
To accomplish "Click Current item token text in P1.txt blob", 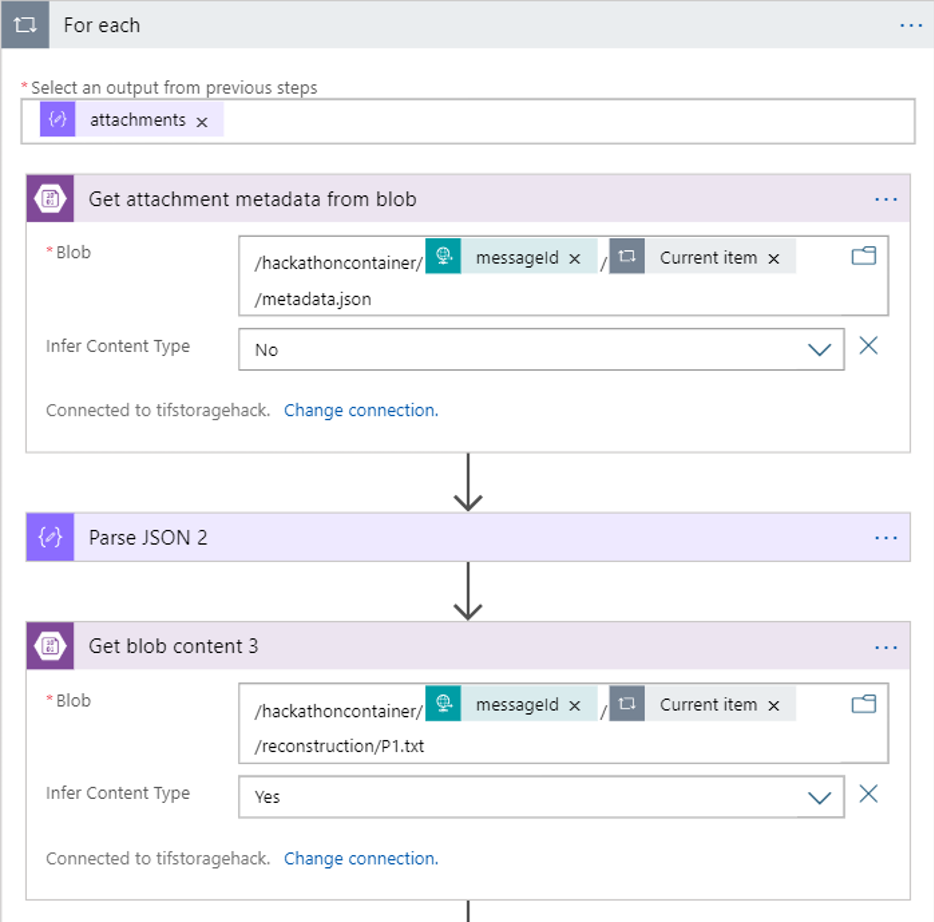I will (x=708, y=705).
